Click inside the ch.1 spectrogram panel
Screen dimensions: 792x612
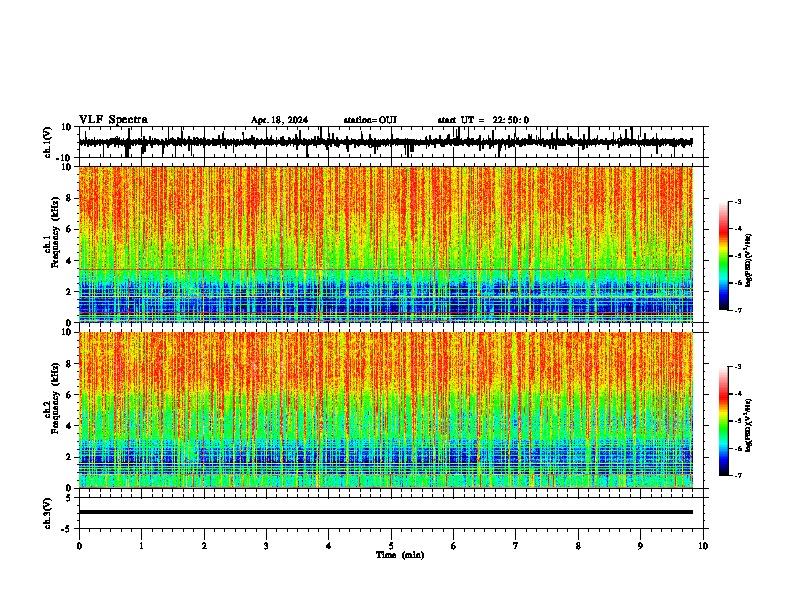pos(386,244)
